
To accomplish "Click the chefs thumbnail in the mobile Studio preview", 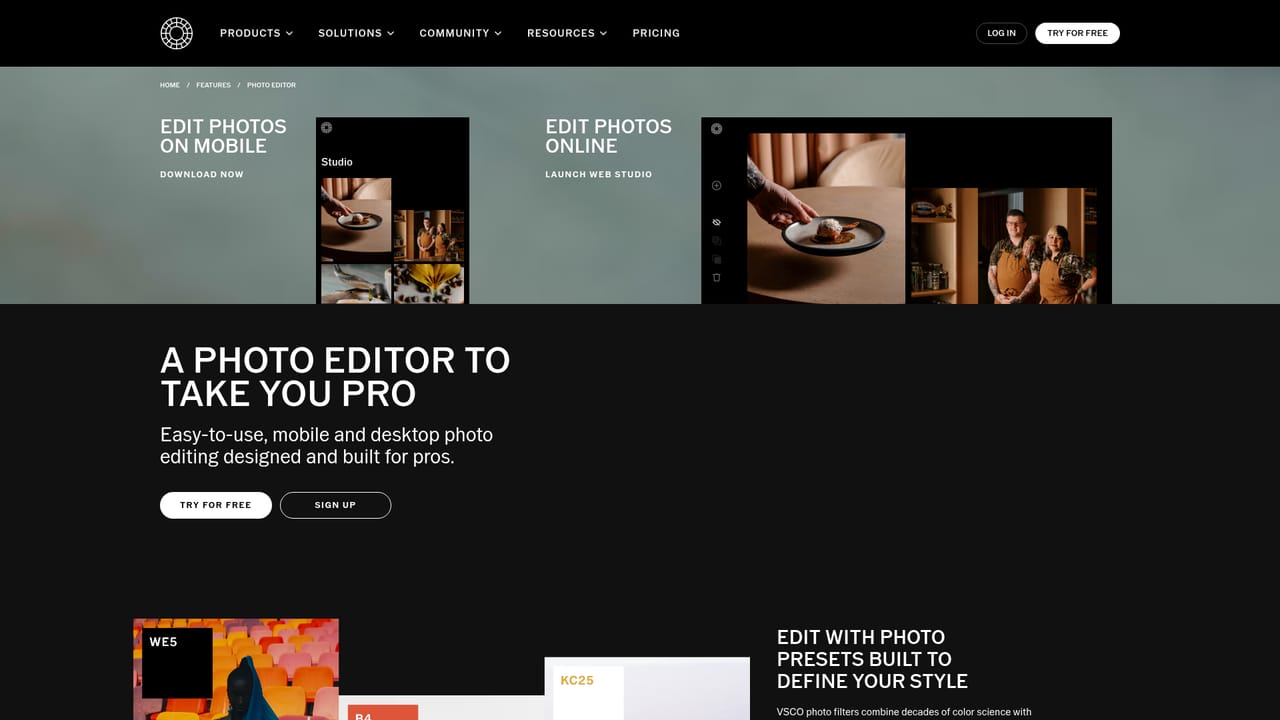I will pyautogui.click(x=429, y=236).
